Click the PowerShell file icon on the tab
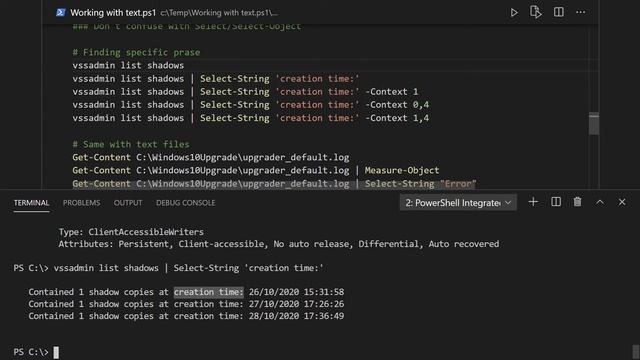The image size is (640, 360). [60, 13]
